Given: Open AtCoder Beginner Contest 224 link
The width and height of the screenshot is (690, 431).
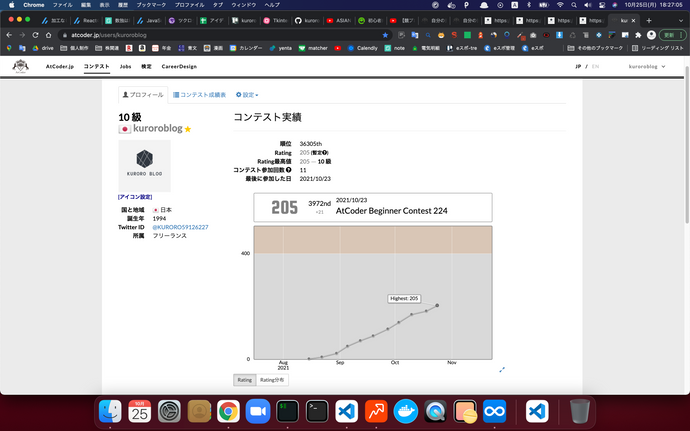Looking at the screenshot, I should point(392,211).
